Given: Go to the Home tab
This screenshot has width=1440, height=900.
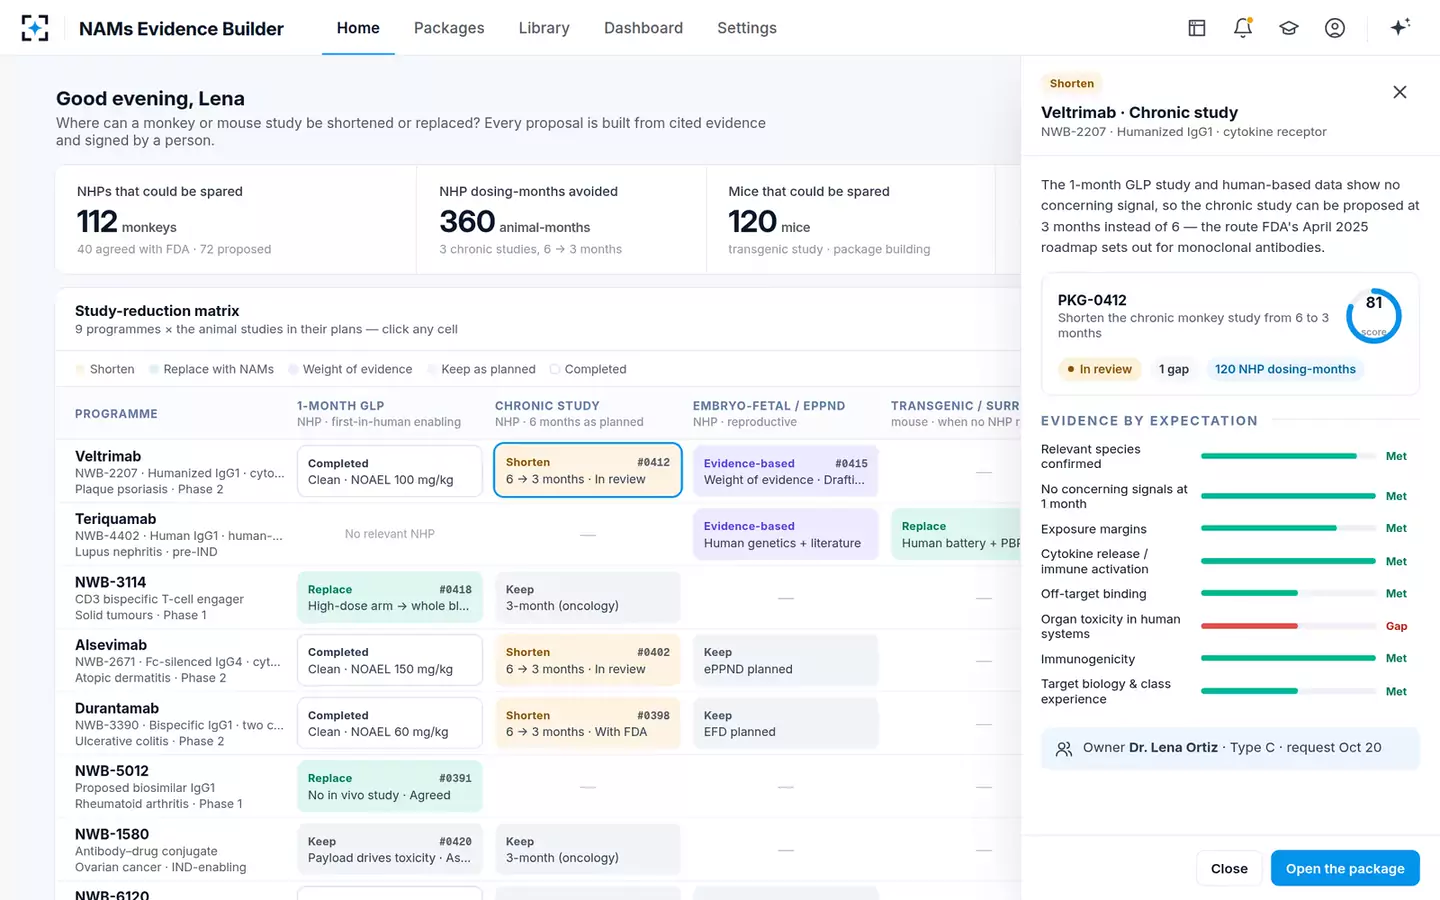Looking at the screenshot, I should click(x=358, y=28).
